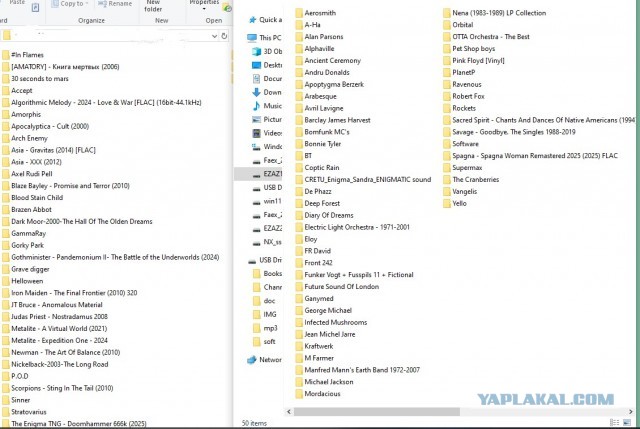
Task: Select the USB D drive icon
Action: tap(256, 189)
